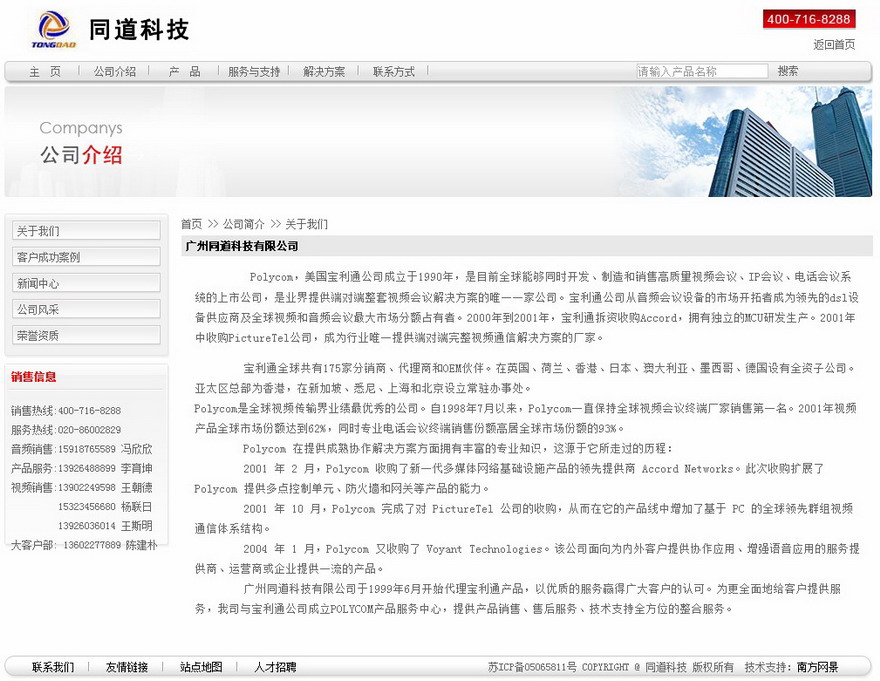The height and width of the screenshot is (681, 880).
Task: Select 公司风采 in the sidebar
Action: pos(86,309)
